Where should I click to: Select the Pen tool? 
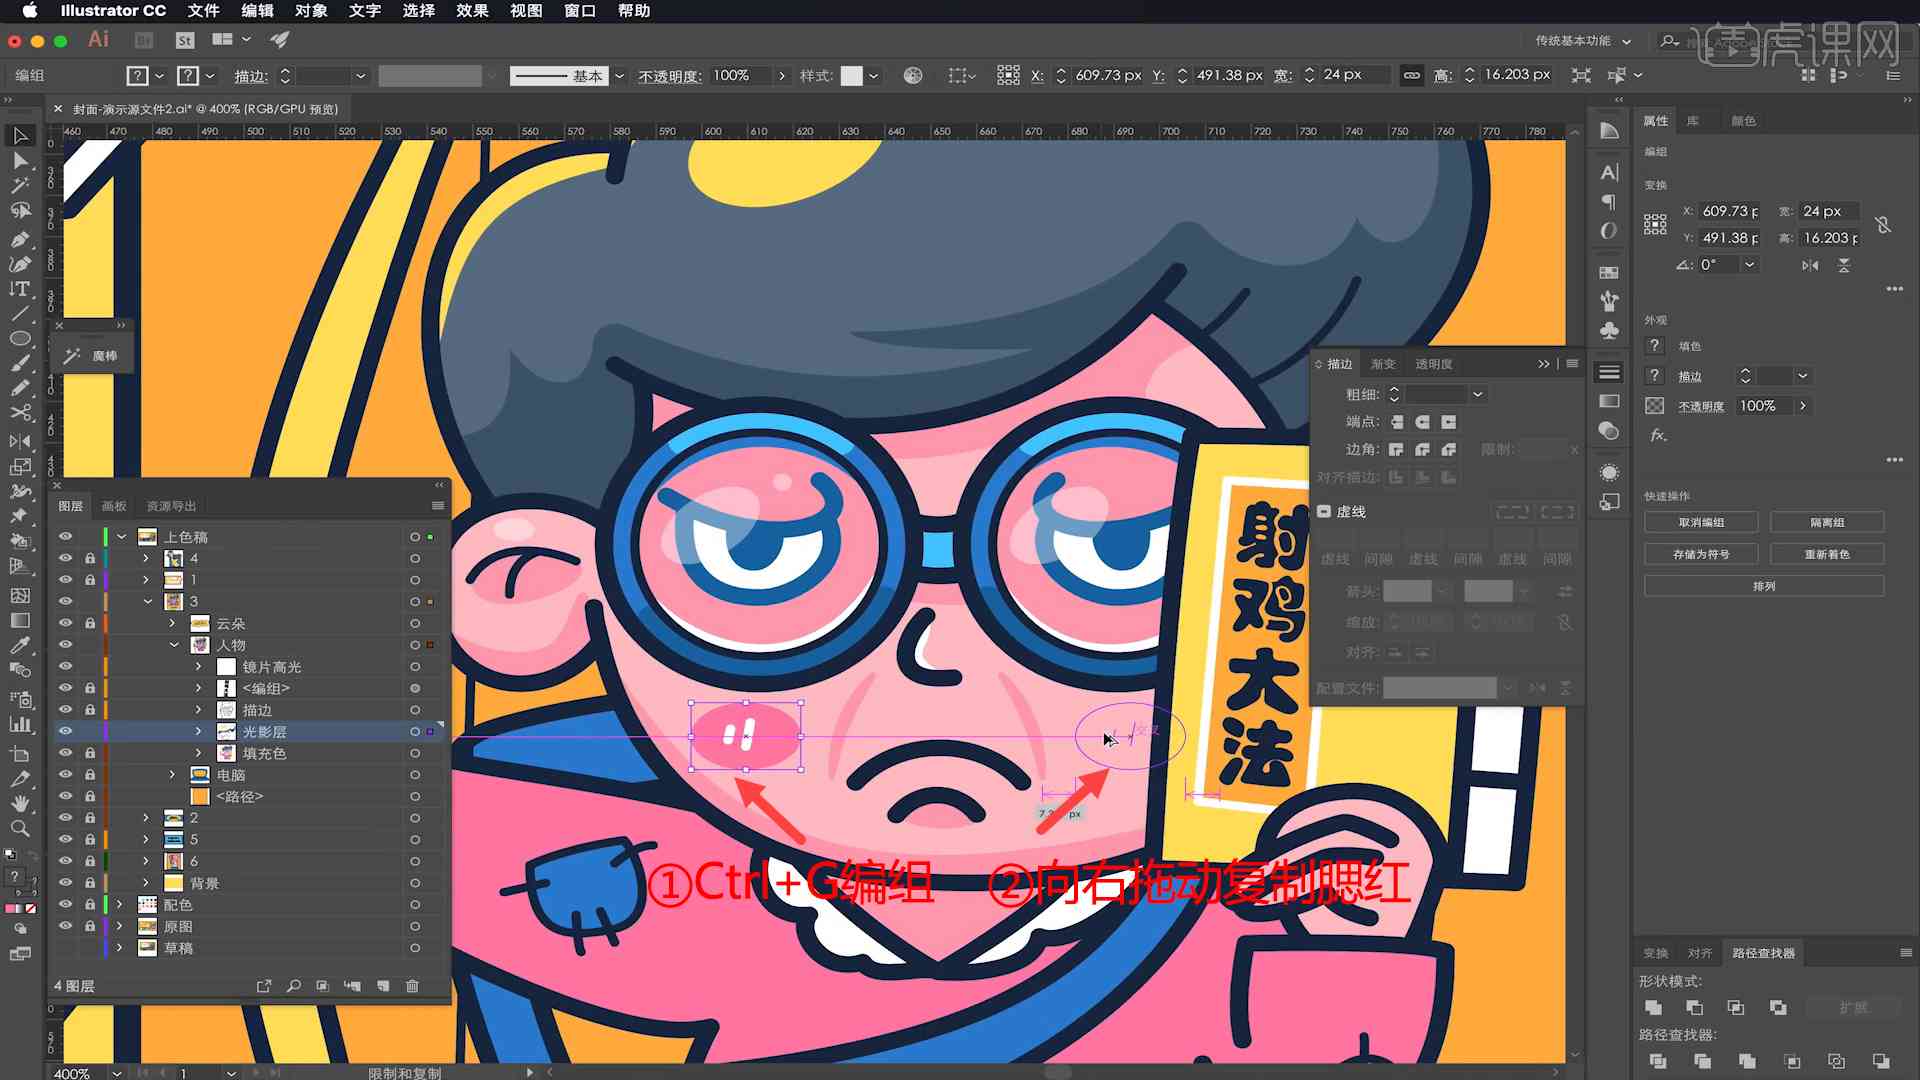(x=20, y=239)
